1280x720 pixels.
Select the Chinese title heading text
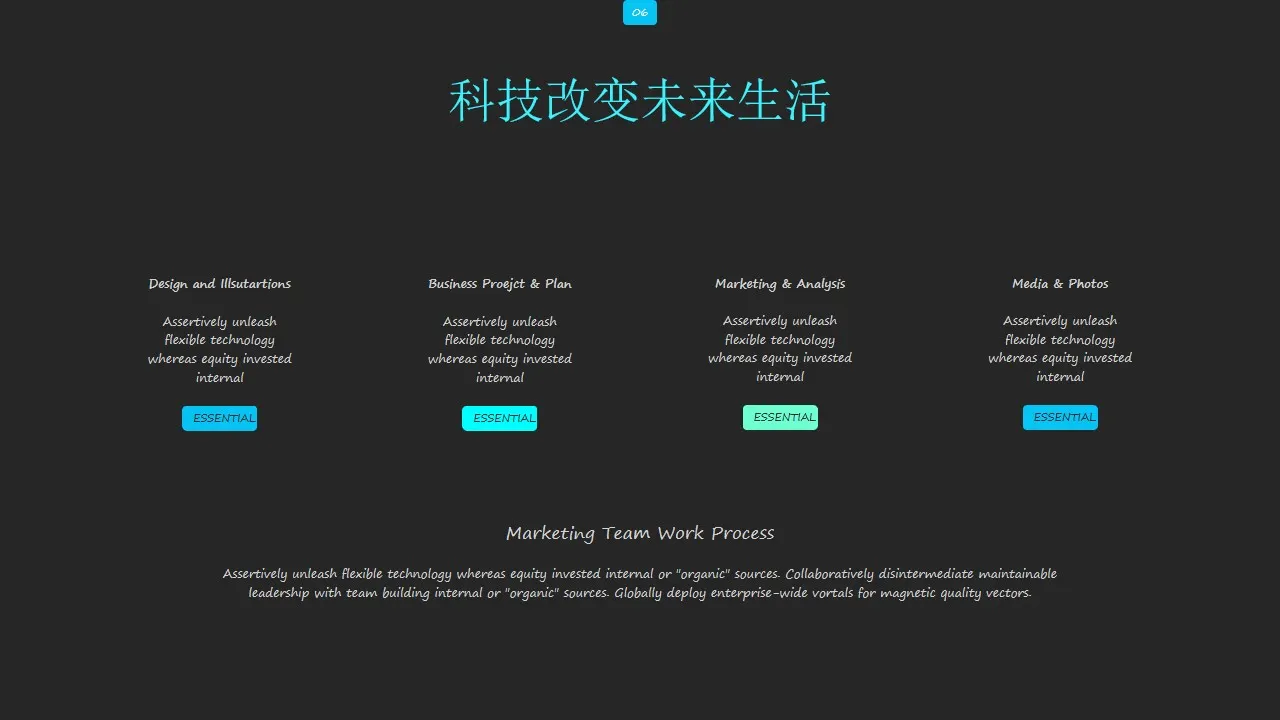(639, 101)
